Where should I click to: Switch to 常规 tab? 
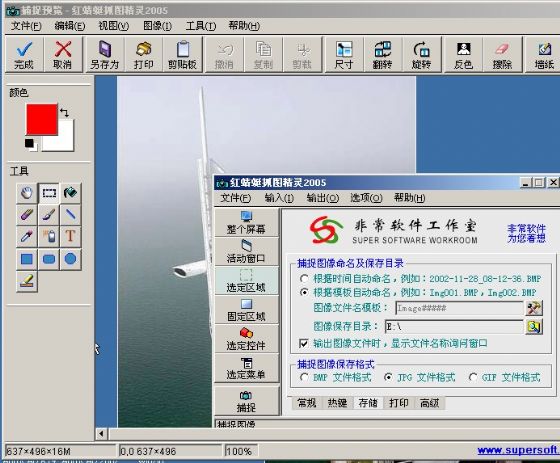[307, 403]
